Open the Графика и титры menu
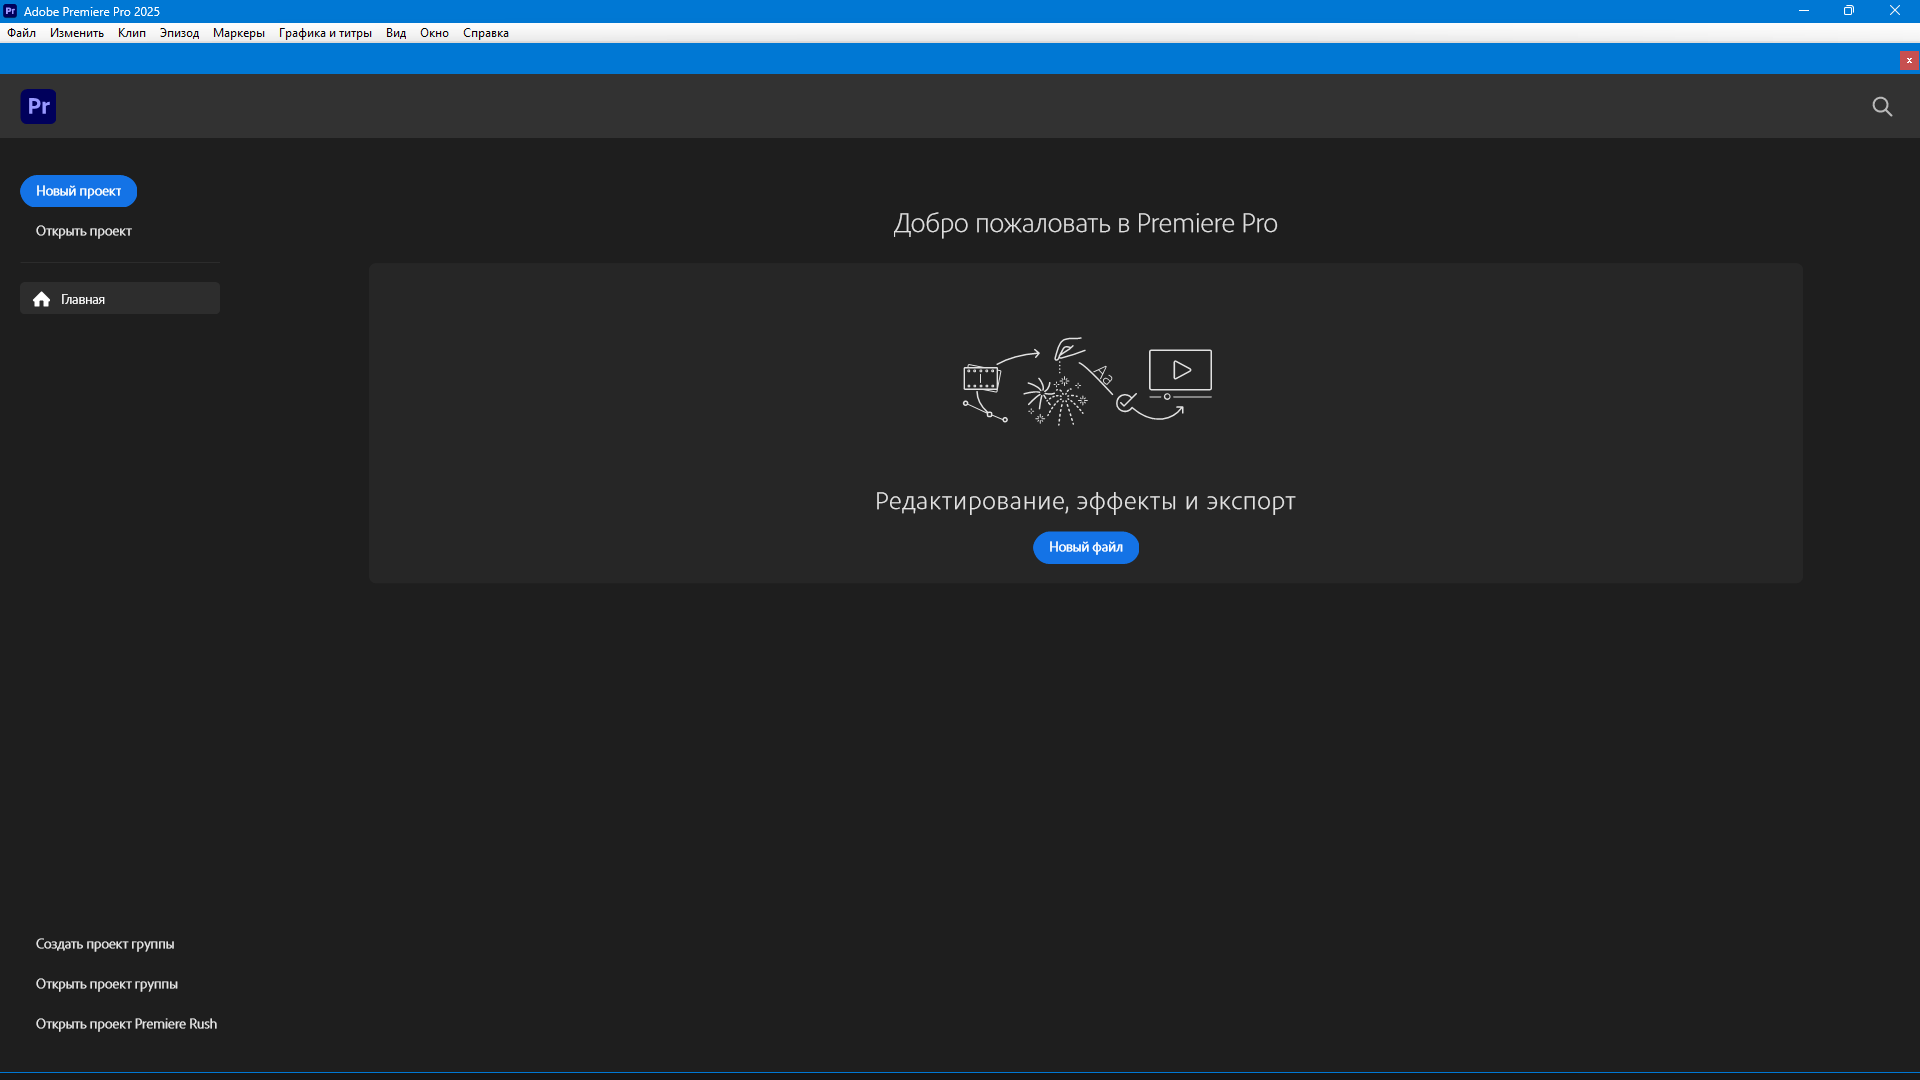The width and height of the screenshot is (1920, 1080). [325, 33]
